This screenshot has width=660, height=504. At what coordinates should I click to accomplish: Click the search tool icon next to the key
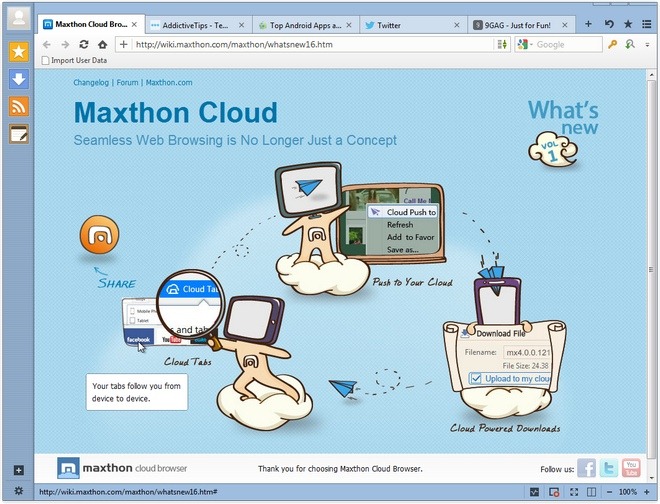pos(630,44)
